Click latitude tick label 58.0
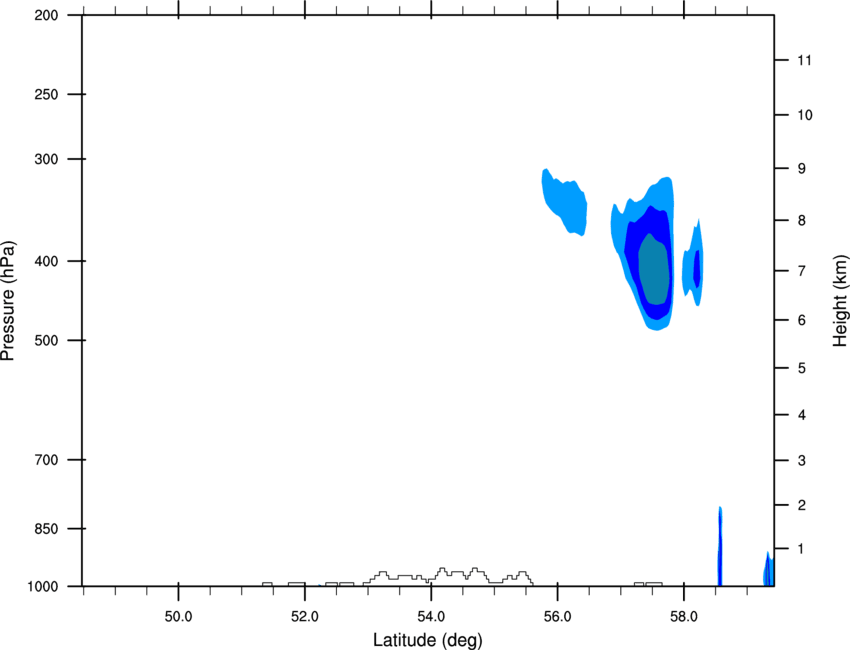 [684, 617]
